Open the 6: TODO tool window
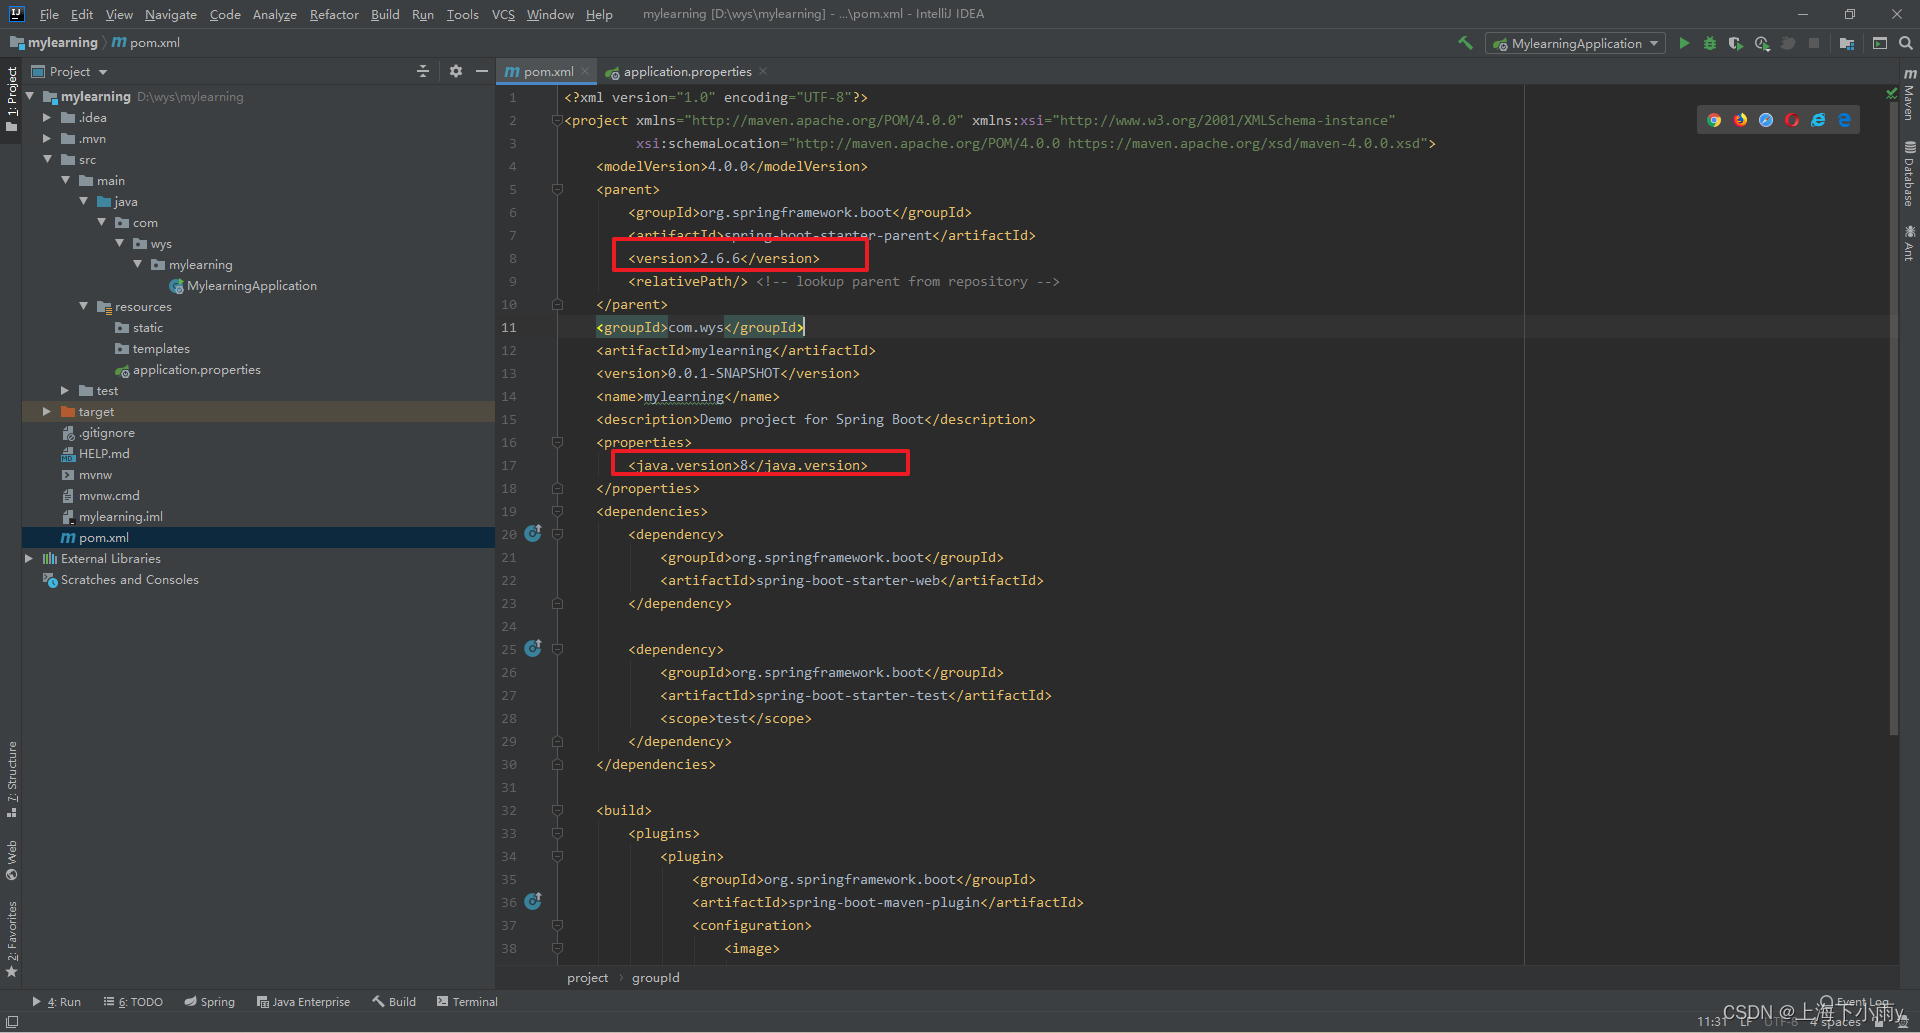Viewport: 1920px width, 1033px height. tap(133, 1001)
